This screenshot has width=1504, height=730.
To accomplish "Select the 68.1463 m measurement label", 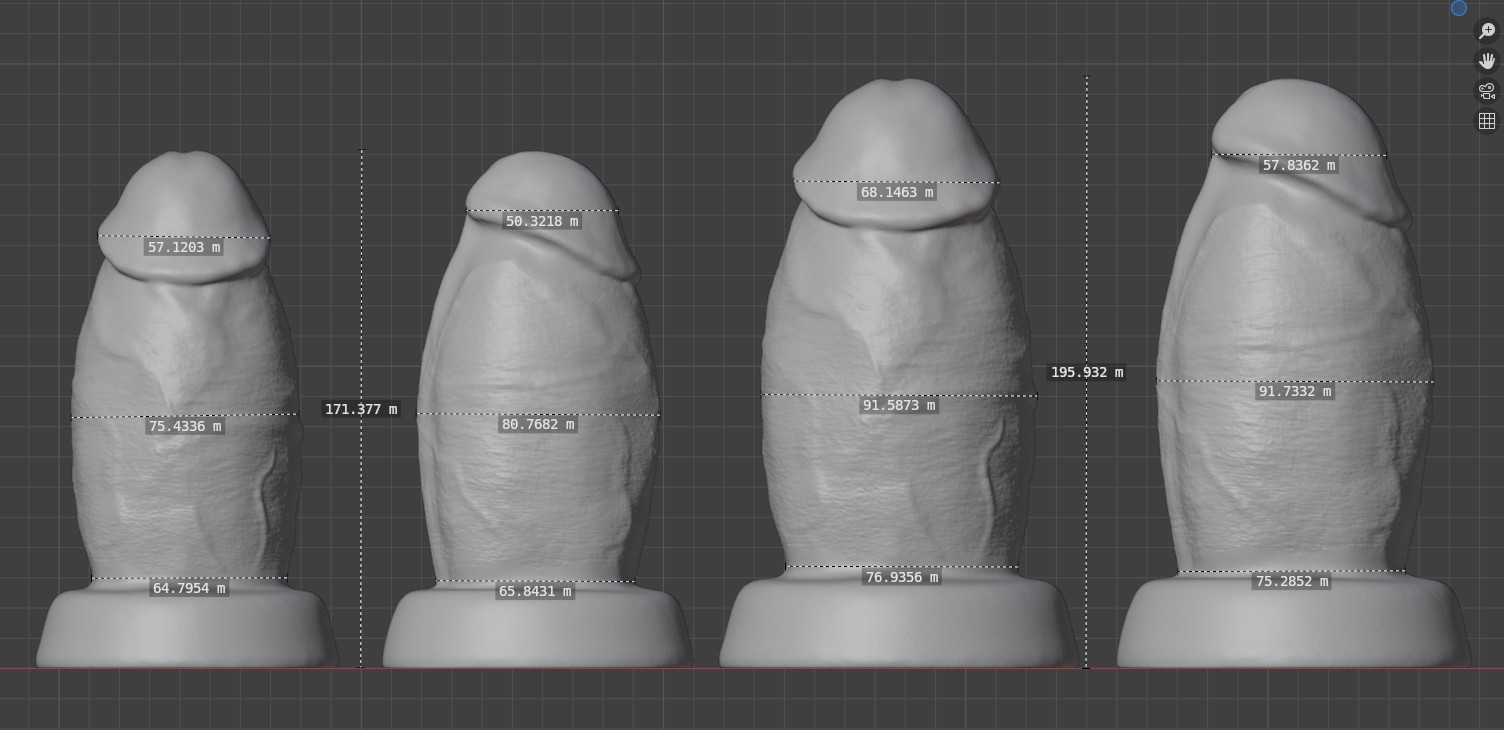I will (897, 192).
